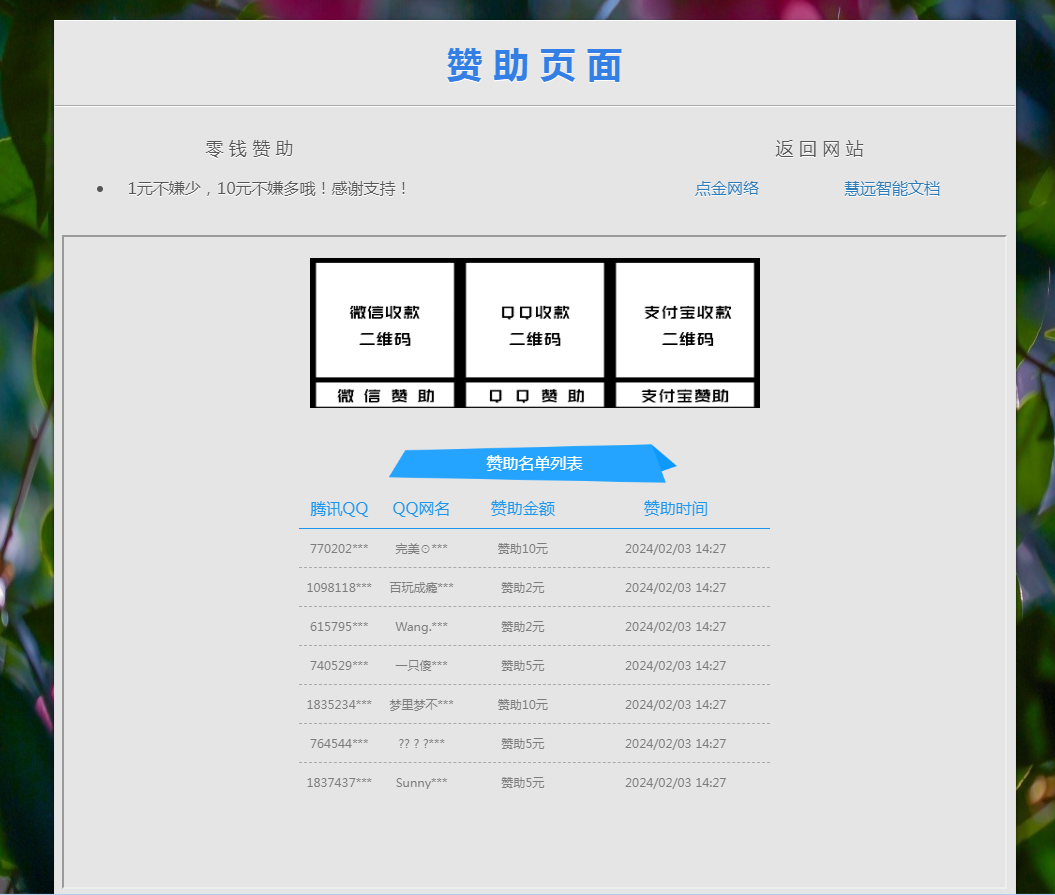Click QQ number 615795***

[339, 626]
